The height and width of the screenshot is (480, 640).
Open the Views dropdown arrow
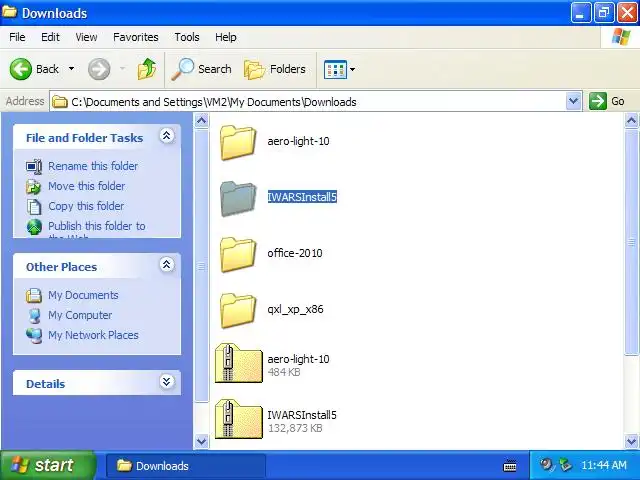coord(352,69)
